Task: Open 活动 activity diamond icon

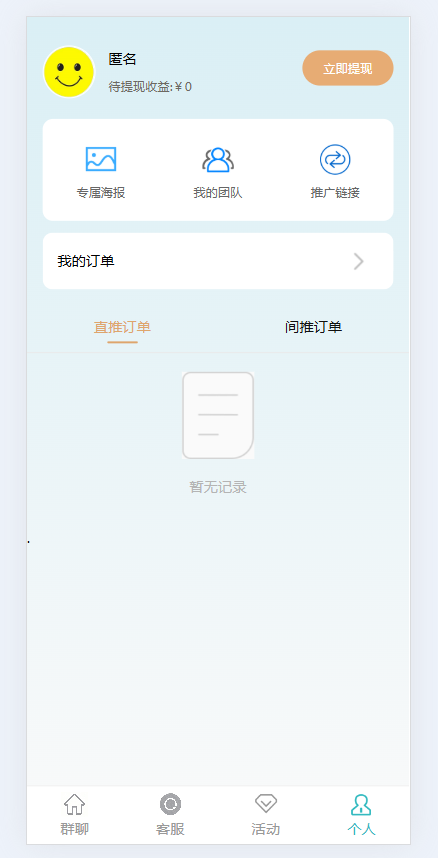Action: [x=266, y=804]
